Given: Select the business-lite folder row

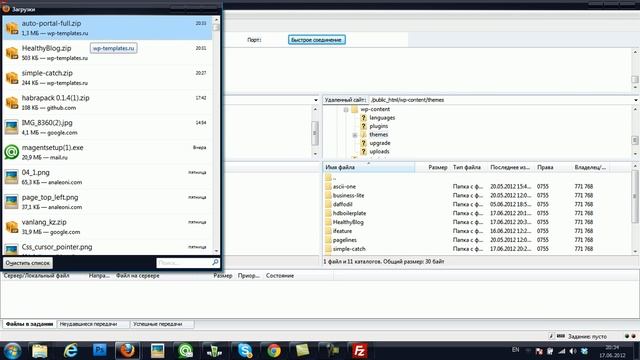Looking at the screenshot, I should click(x=478, y=196).
